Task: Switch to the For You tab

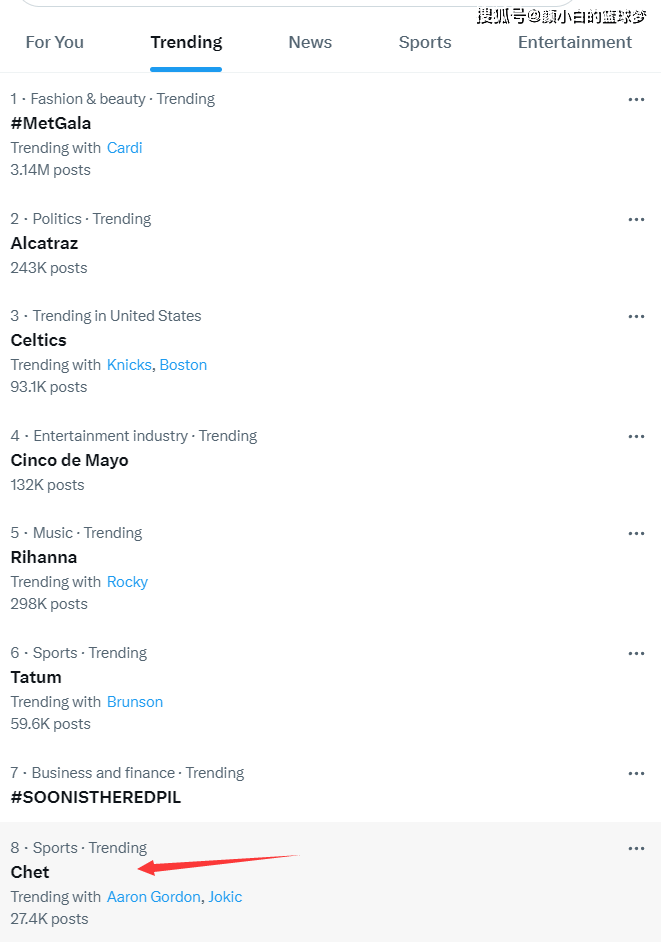Action: click(55, 42)
